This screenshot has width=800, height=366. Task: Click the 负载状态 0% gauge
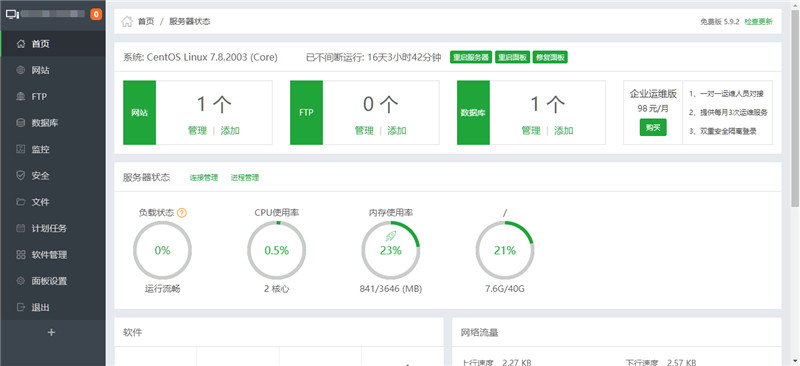click(x=162, y=250)
